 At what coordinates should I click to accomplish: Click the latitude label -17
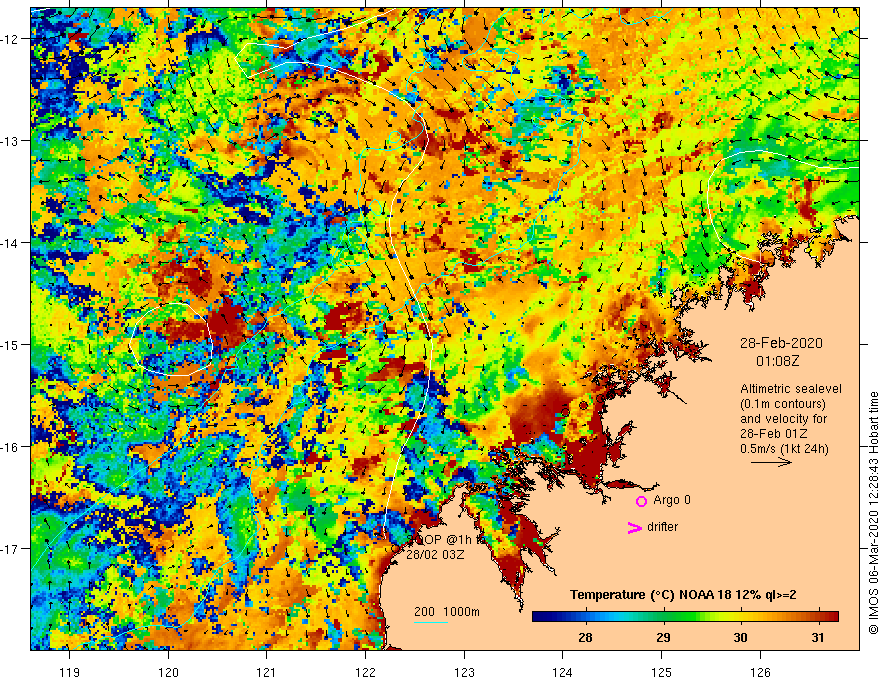coord(10,549)
